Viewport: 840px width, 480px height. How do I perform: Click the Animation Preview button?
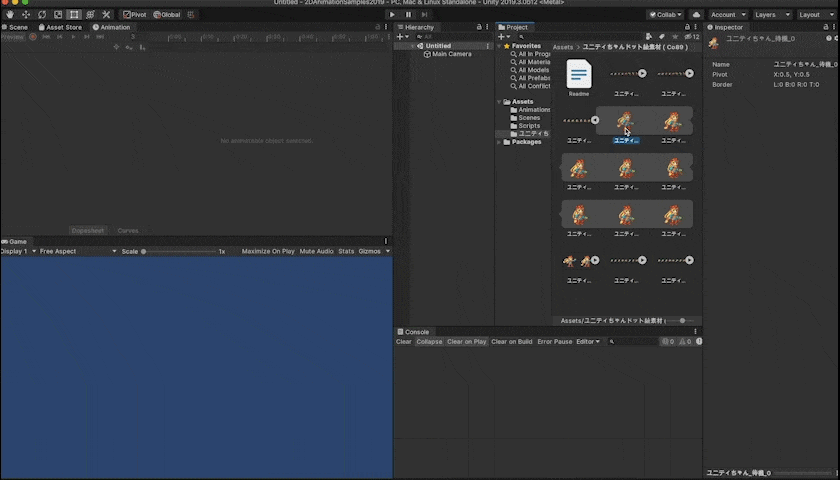click(x=12, y=37)
